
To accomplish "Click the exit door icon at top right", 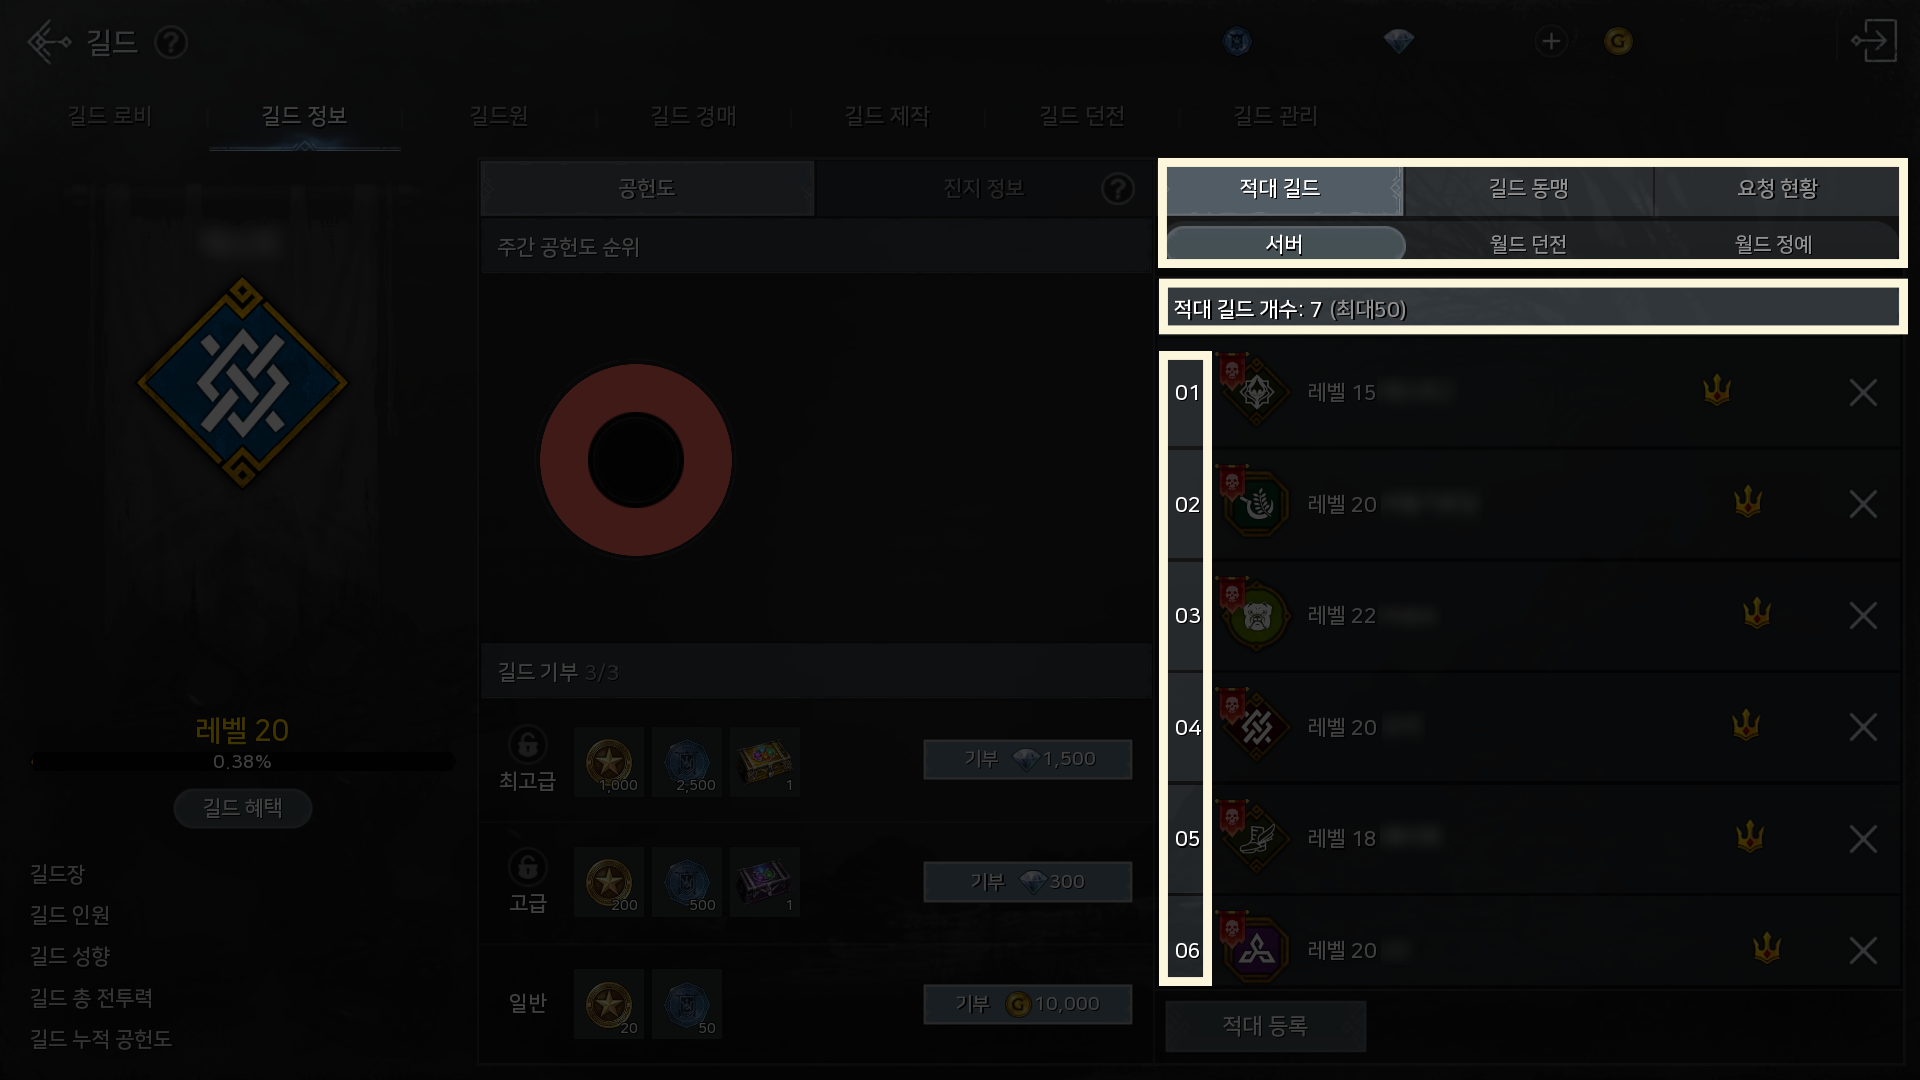I will click(1874, 41).
